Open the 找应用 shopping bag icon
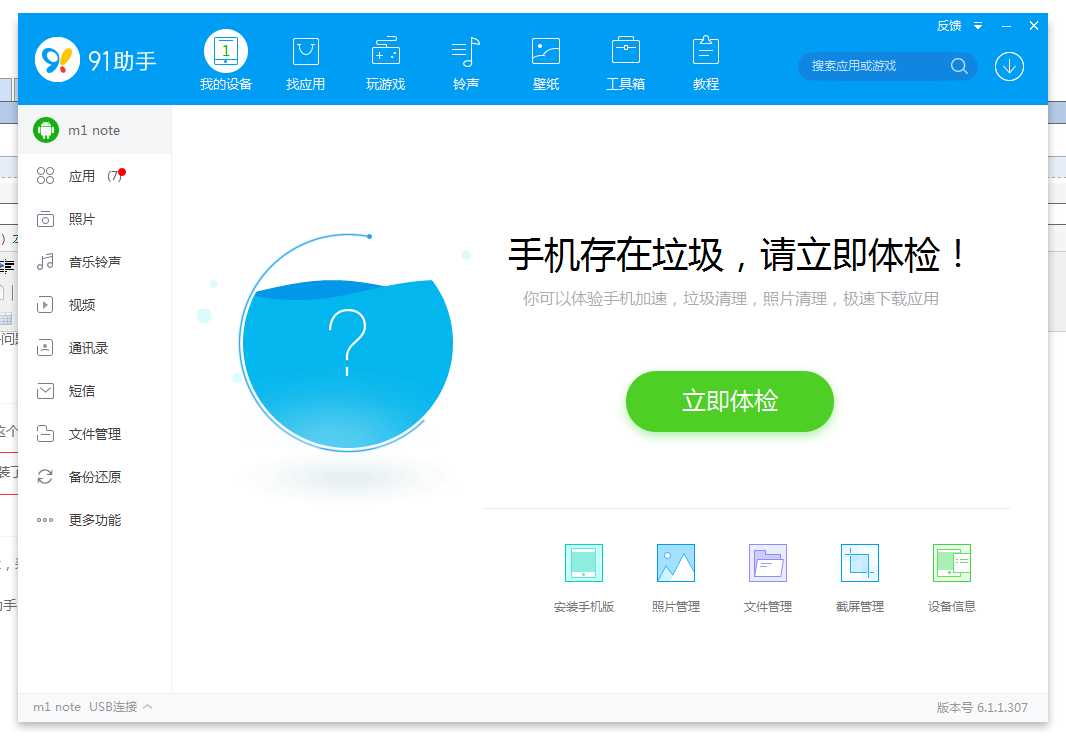The image size is (1066, 745). [306, 52]
